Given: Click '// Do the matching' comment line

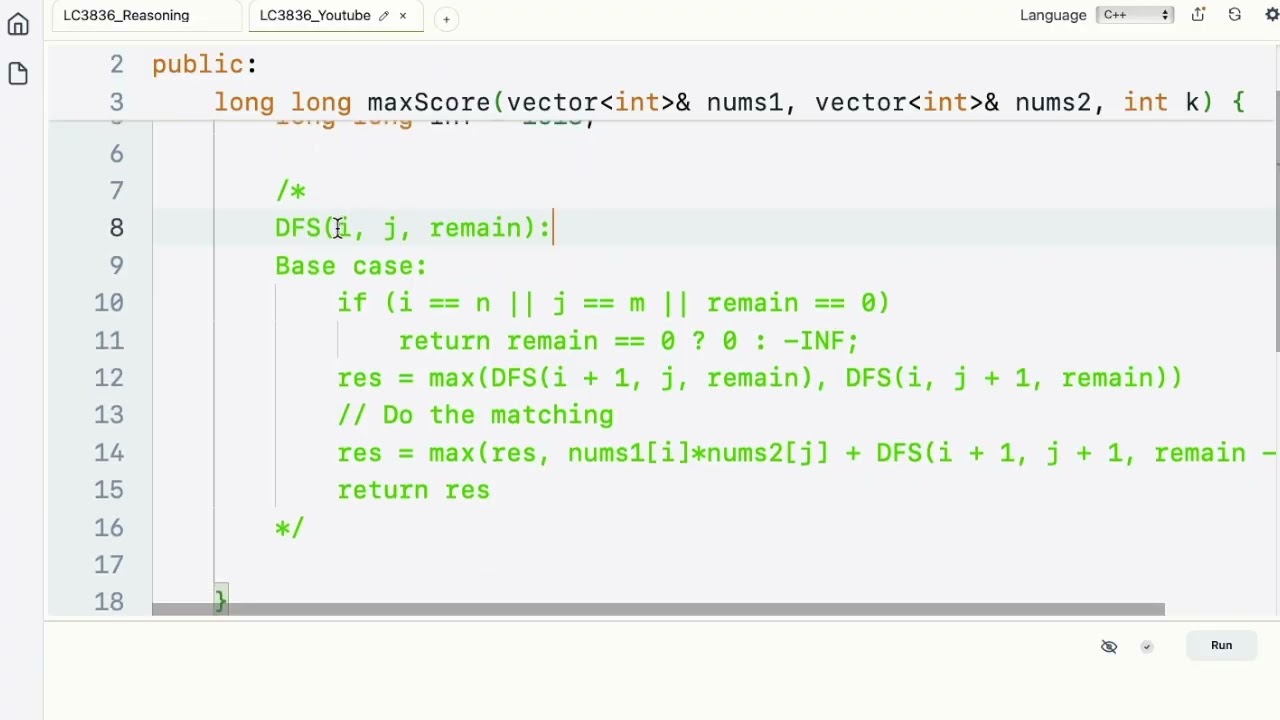Looking at the screenshot, I should pos(476,415).
